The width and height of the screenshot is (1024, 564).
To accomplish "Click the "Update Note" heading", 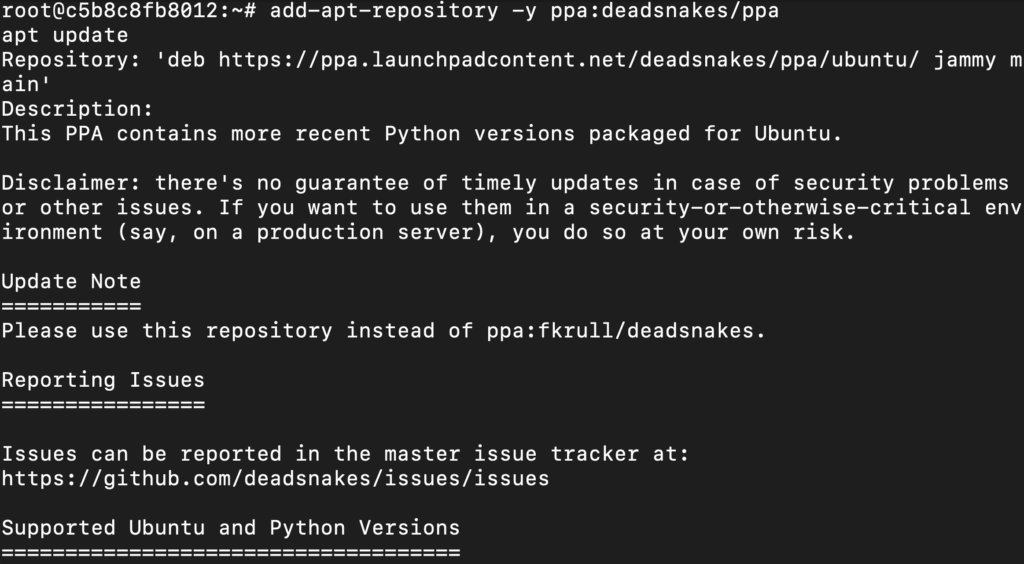I will 71,281.
